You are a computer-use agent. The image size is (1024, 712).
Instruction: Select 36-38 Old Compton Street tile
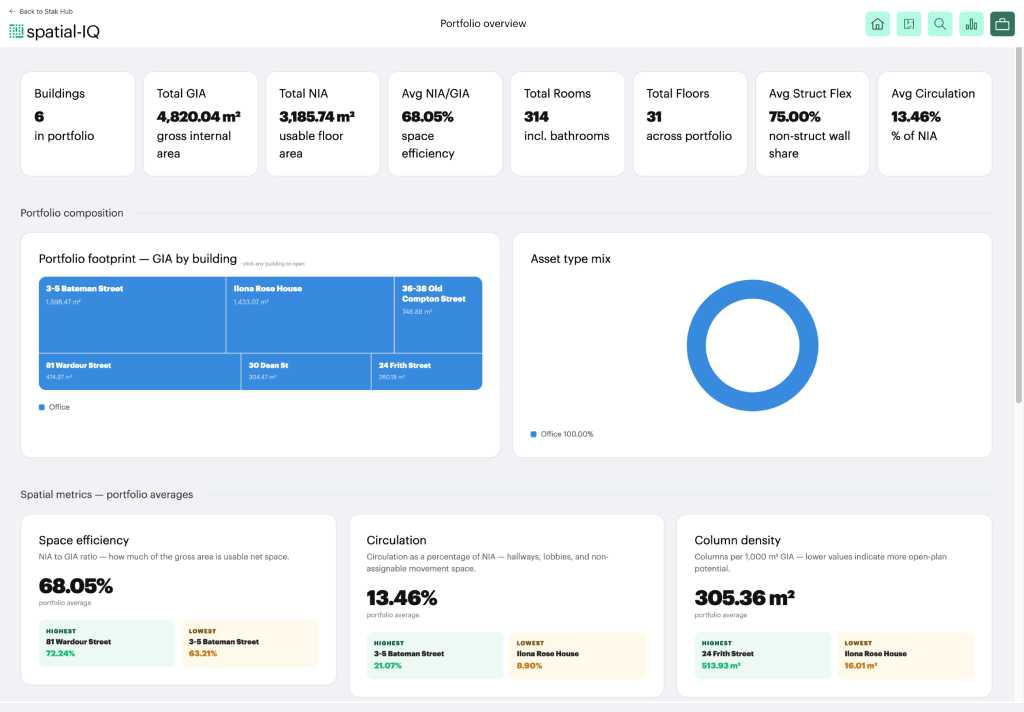438,315
